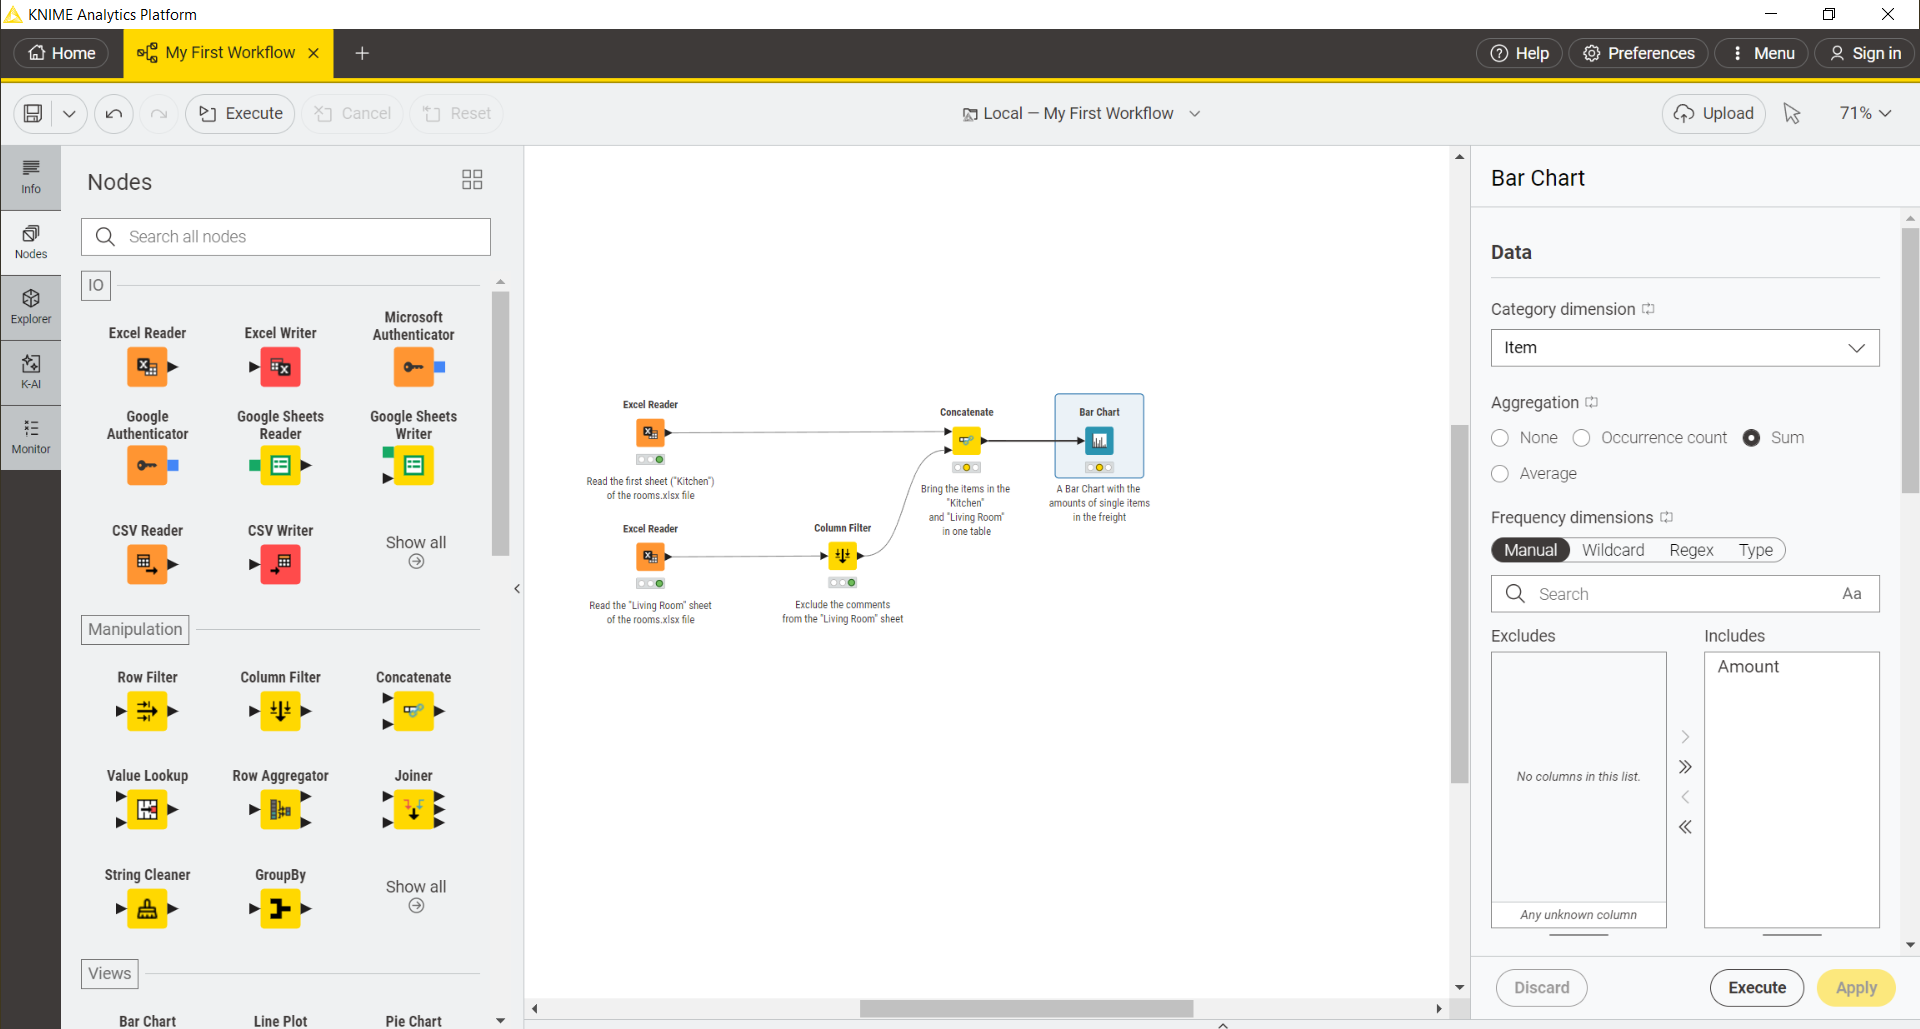This screenshot has width=1920, height=1029.
Task: Select the Excel Reader node icon
Action: click(x=147, y=367)
